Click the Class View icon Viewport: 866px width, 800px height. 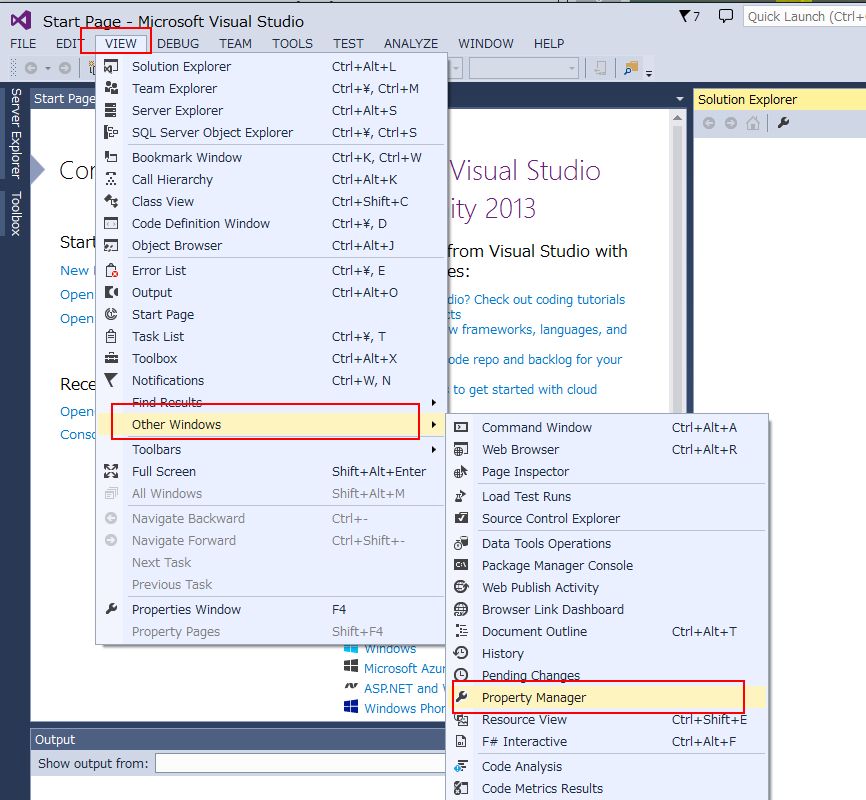111,202
